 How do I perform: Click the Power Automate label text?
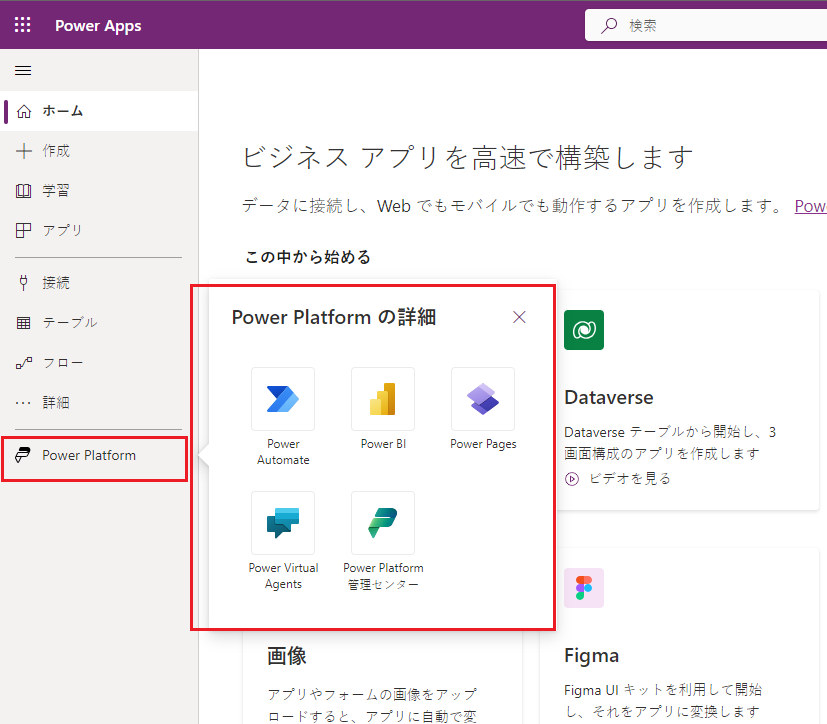pyautogui.click(x=283, y=452)
